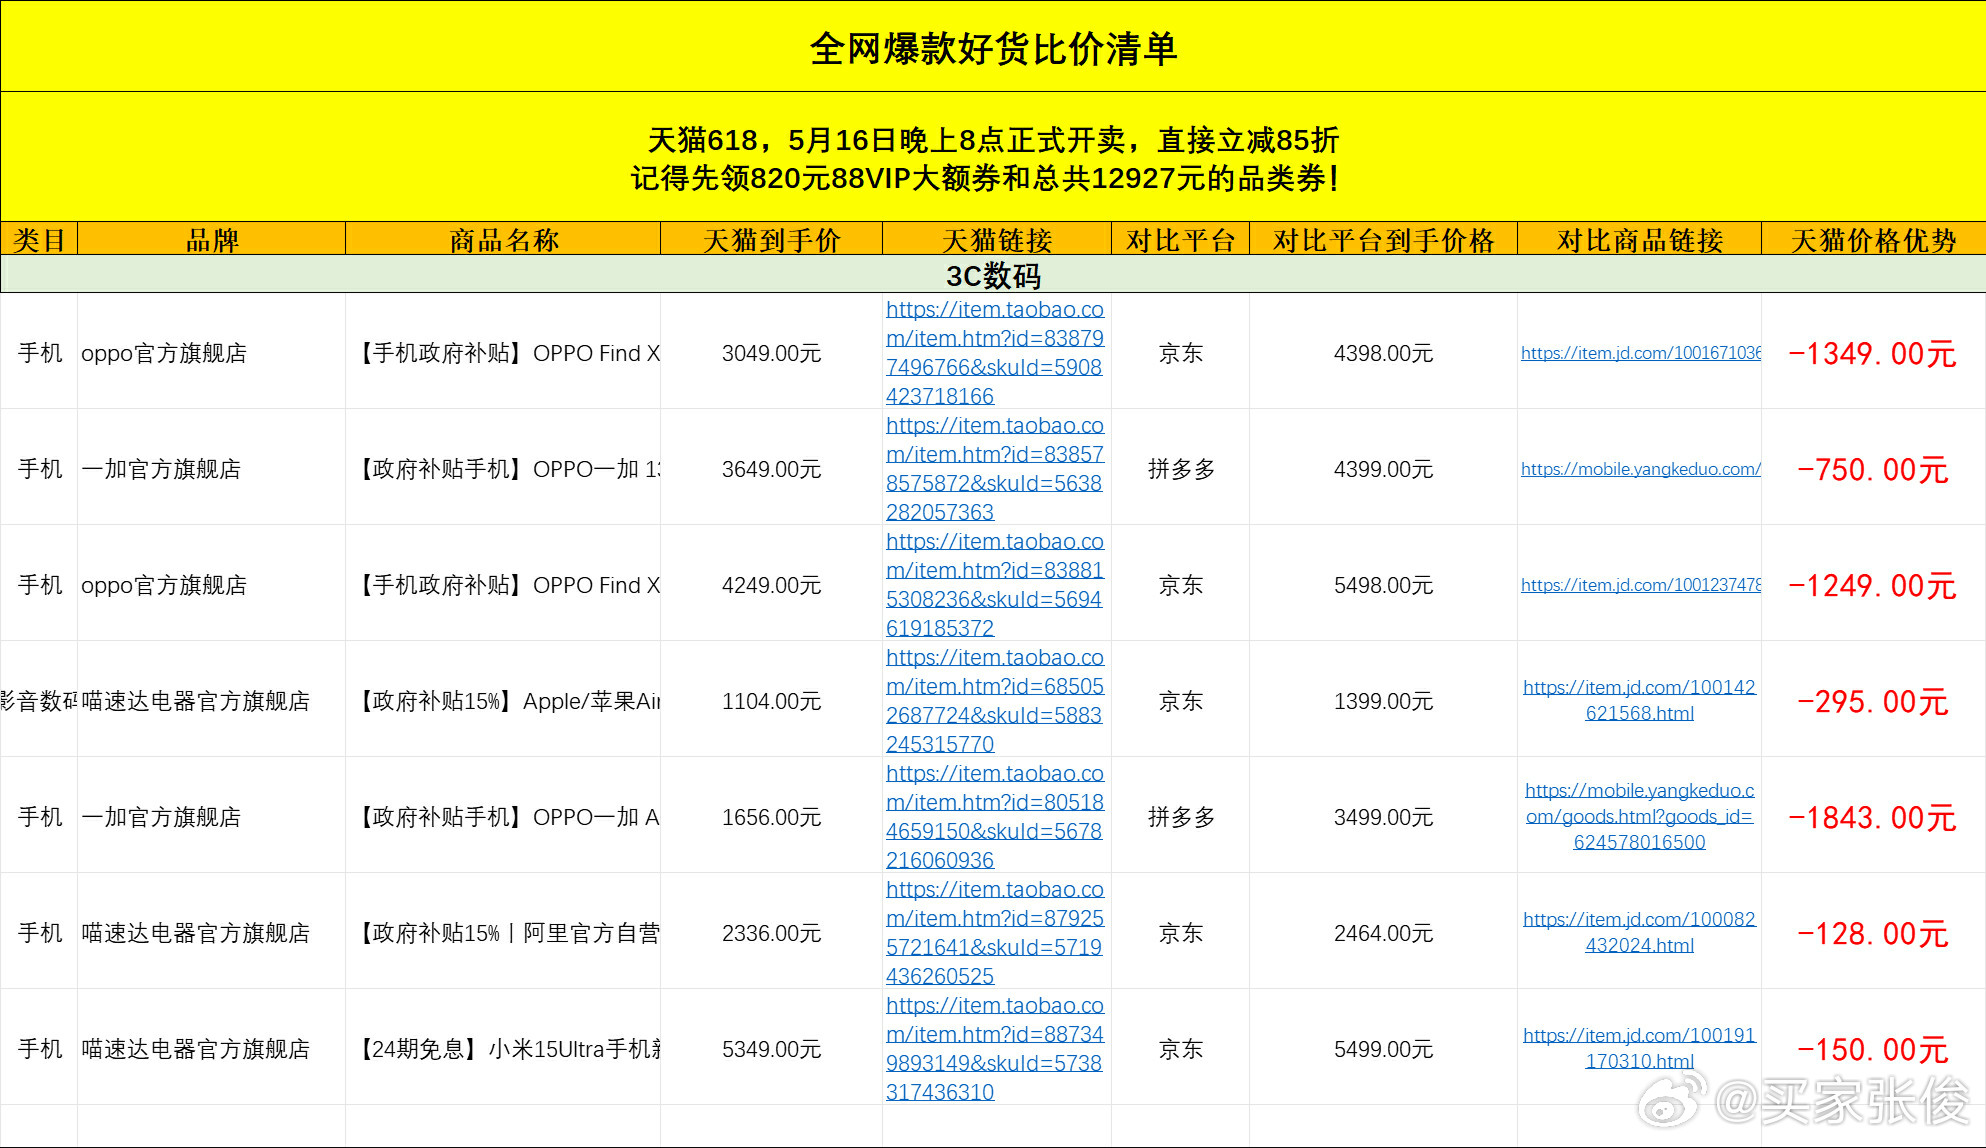This screenshot has height=1148, width=1986.
Task: Open the JD link ending 621568.html
Action: click(1639, 700)
